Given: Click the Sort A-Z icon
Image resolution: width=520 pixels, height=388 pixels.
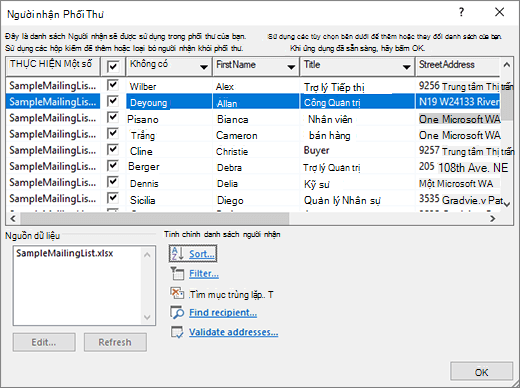Looking at the screenshot, I should 177,254.
